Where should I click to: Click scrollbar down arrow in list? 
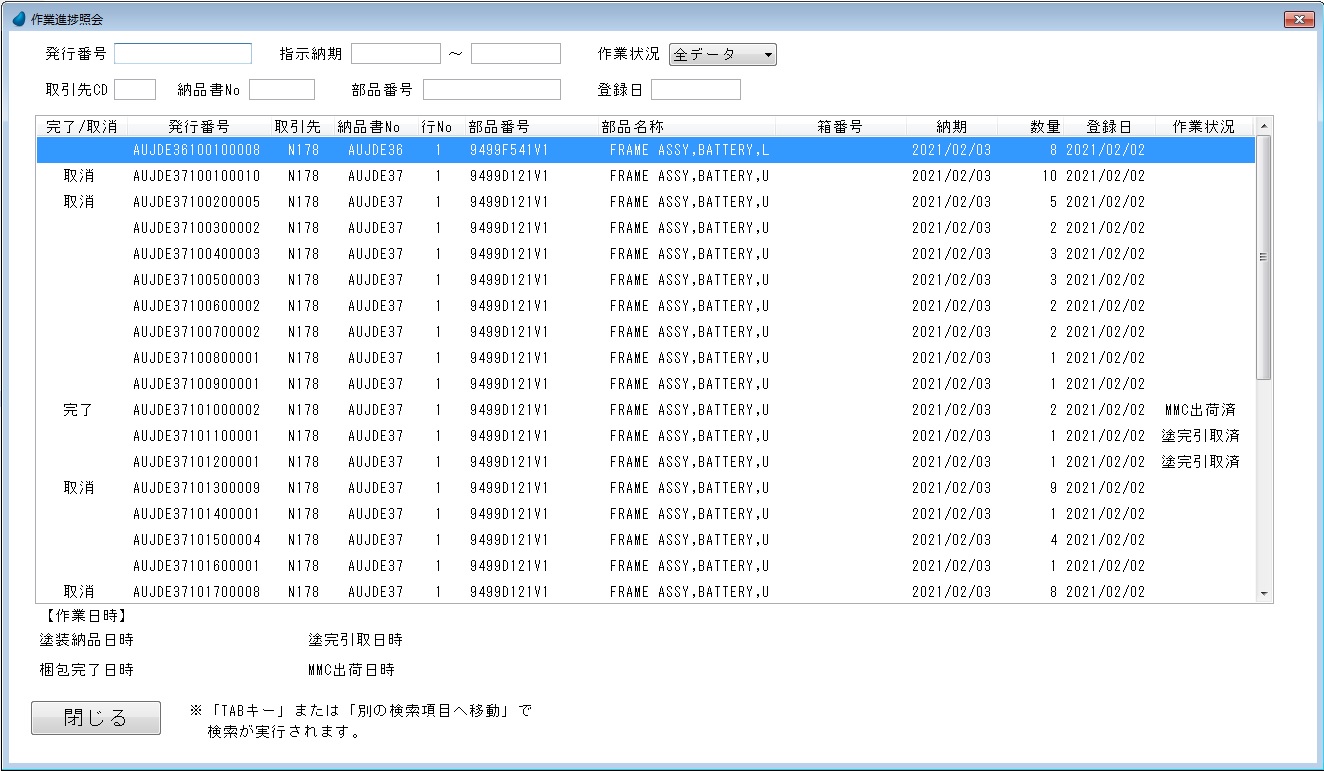coord(1264,594)
